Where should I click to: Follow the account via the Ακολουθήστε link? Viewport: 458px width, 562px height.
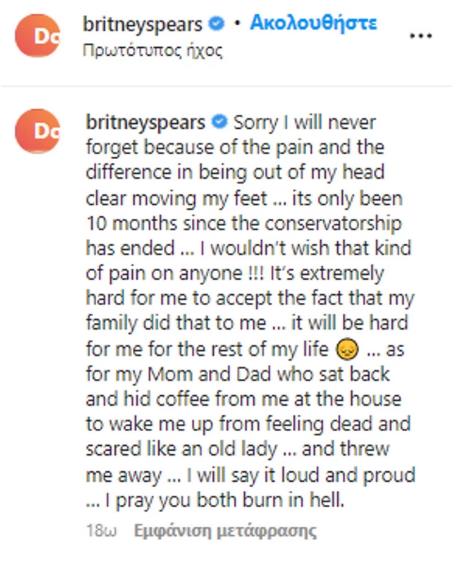(314, 23)
